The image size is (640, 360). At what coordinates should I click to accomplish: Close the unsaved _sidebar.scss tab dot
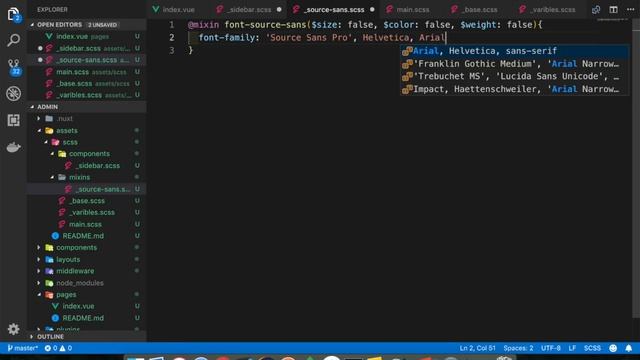[279, 9]
